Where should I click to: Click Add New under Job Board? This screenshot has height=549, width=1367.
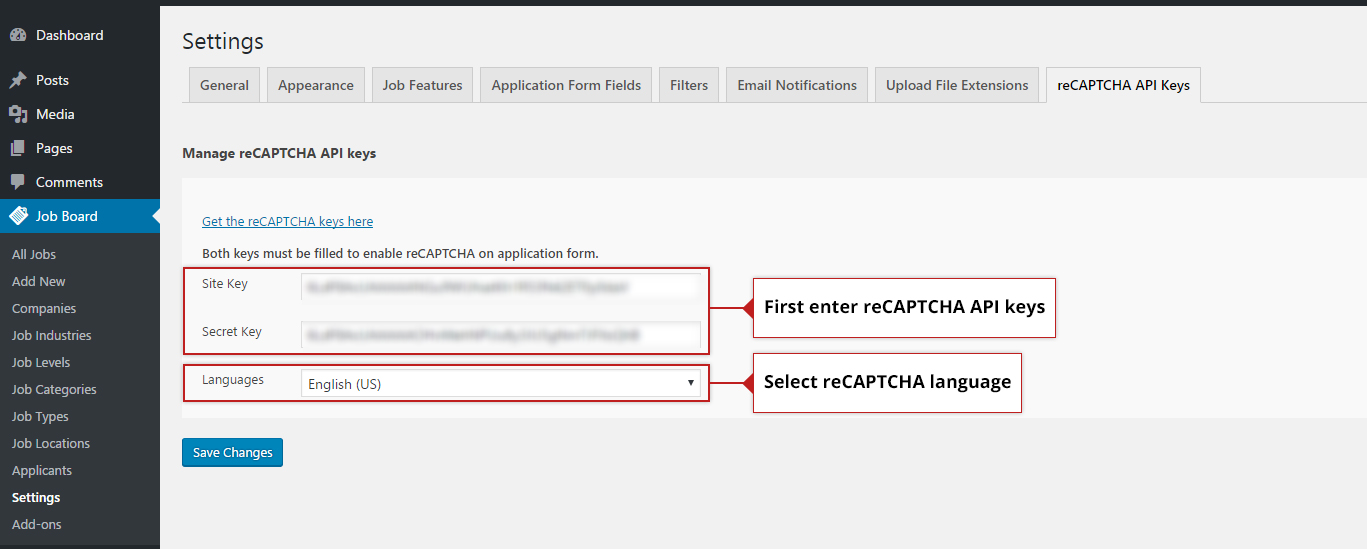39,281
